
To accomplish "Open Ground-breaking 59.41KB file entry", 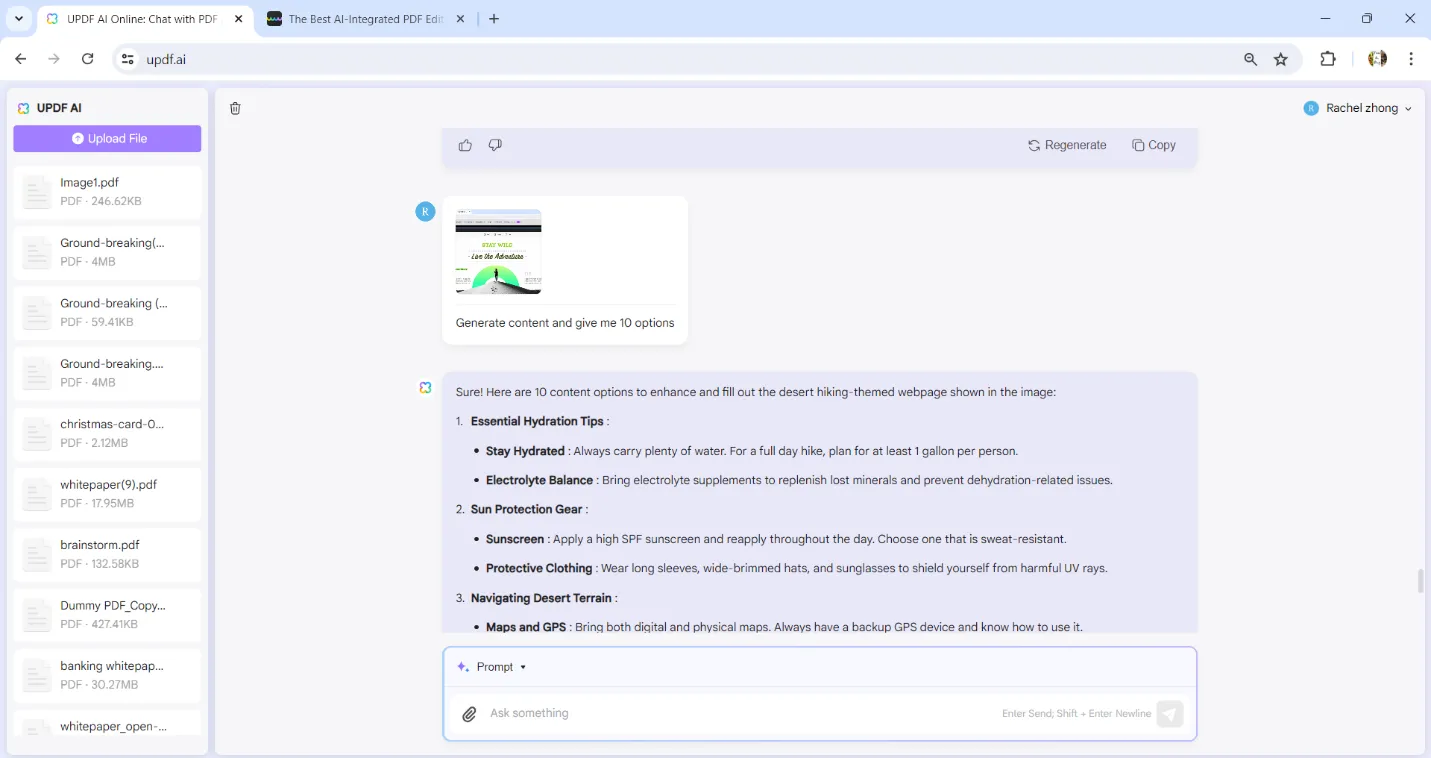I will click(107, 313).
